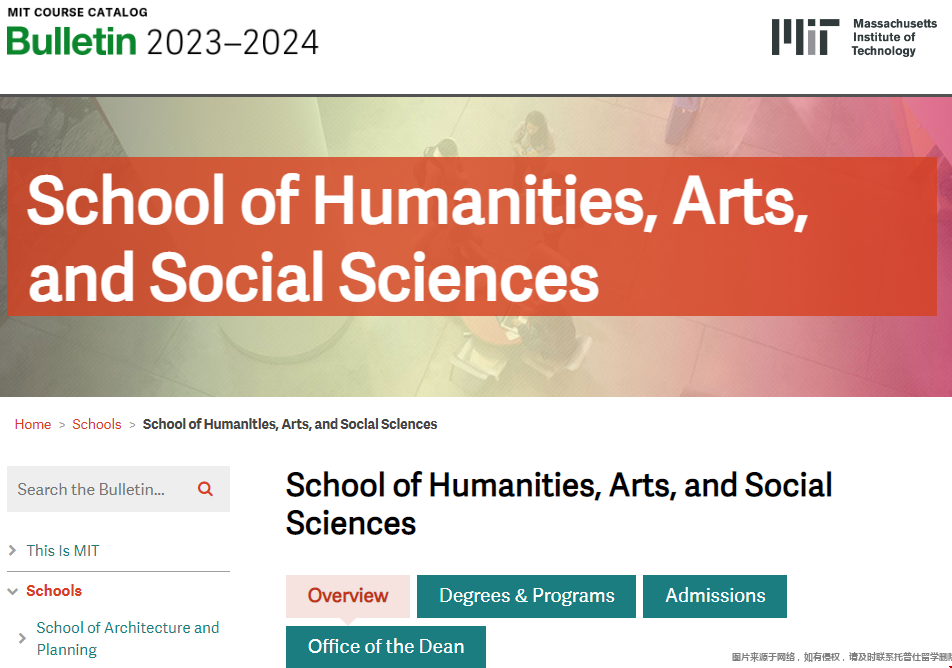Viewport: 952px width, 668px height.
Task: Open This Is MIT sidebar link
Action: (63, 550)
